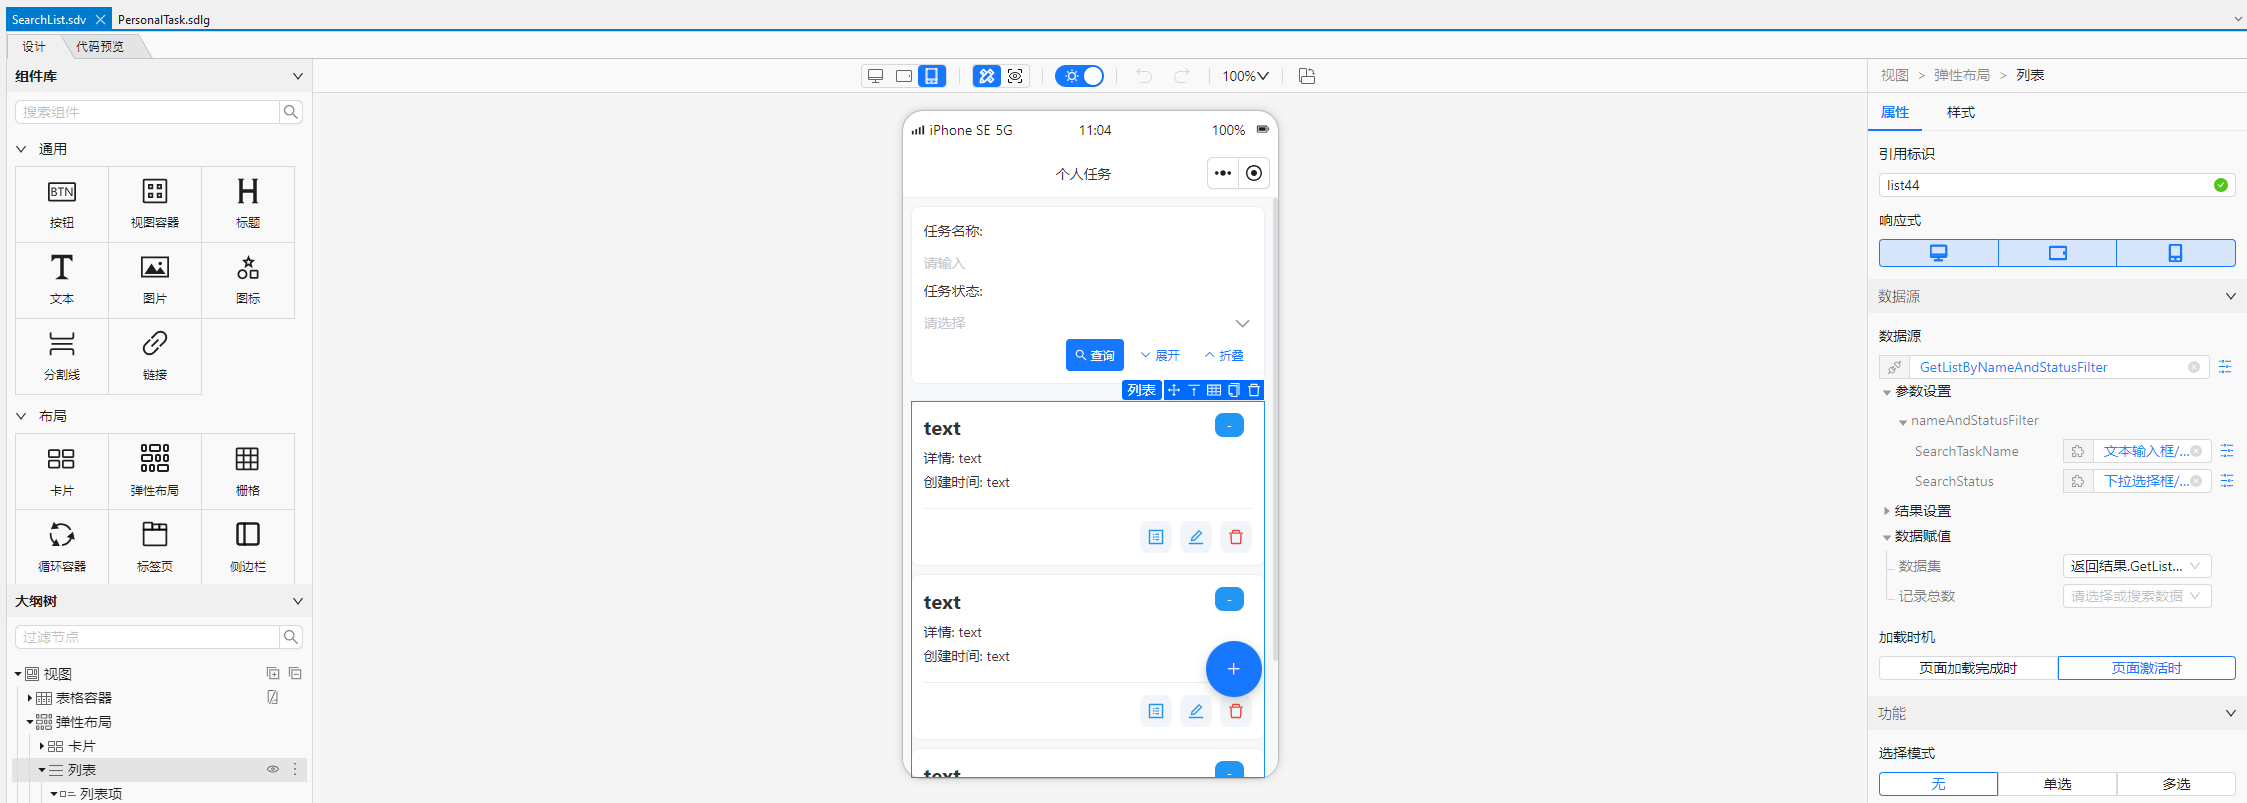Click the first card's edit pencil icon
2247x803 pixels.
pyautogui.click(x=1196, y=537)
